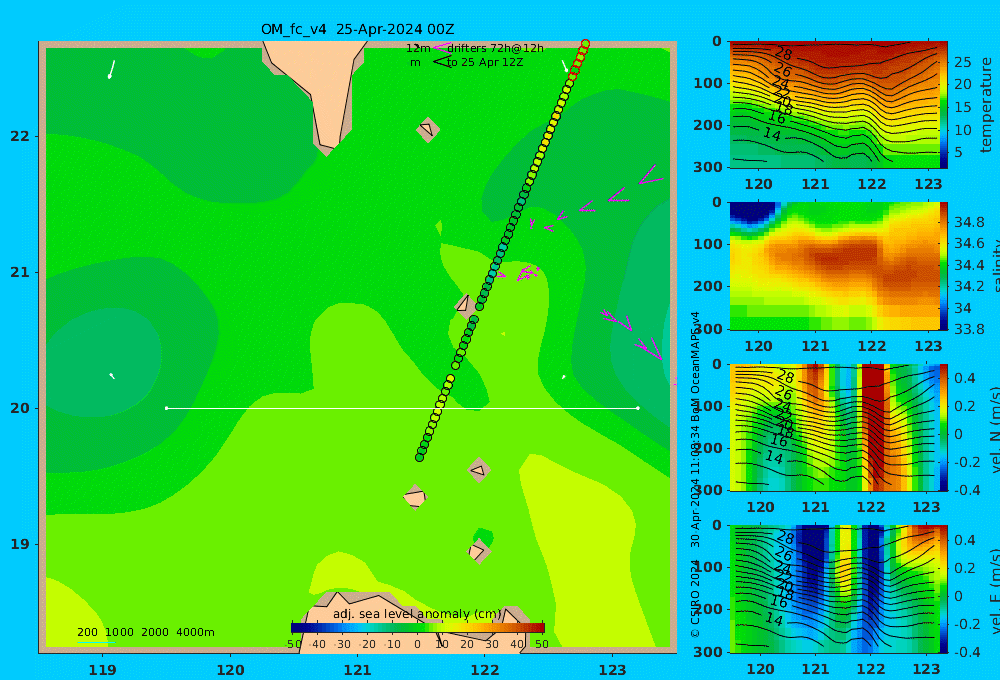
Task: Click the temperature section panel
Action: [834, 105]
